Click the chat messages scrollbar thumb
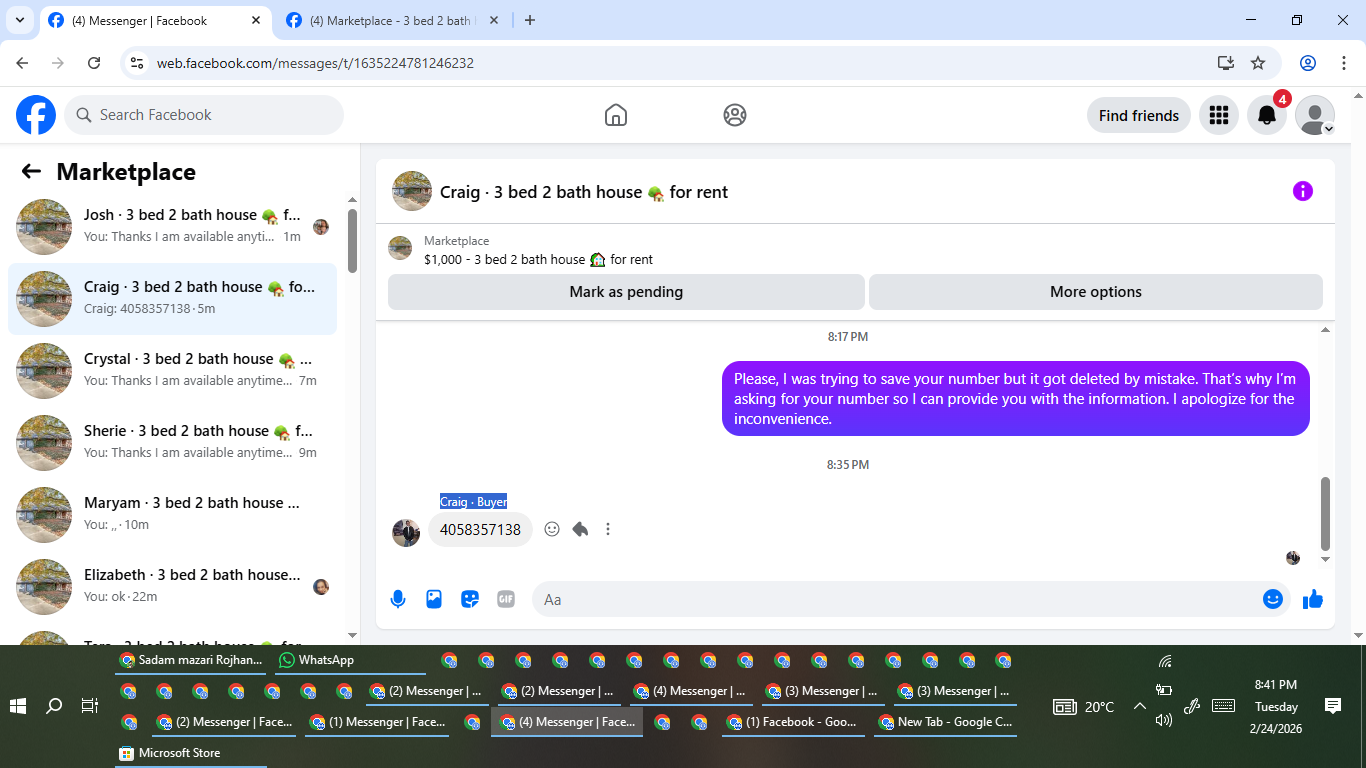This screenshot has height=768, width=1366. pyautogui.click(x=1326, y=514)
